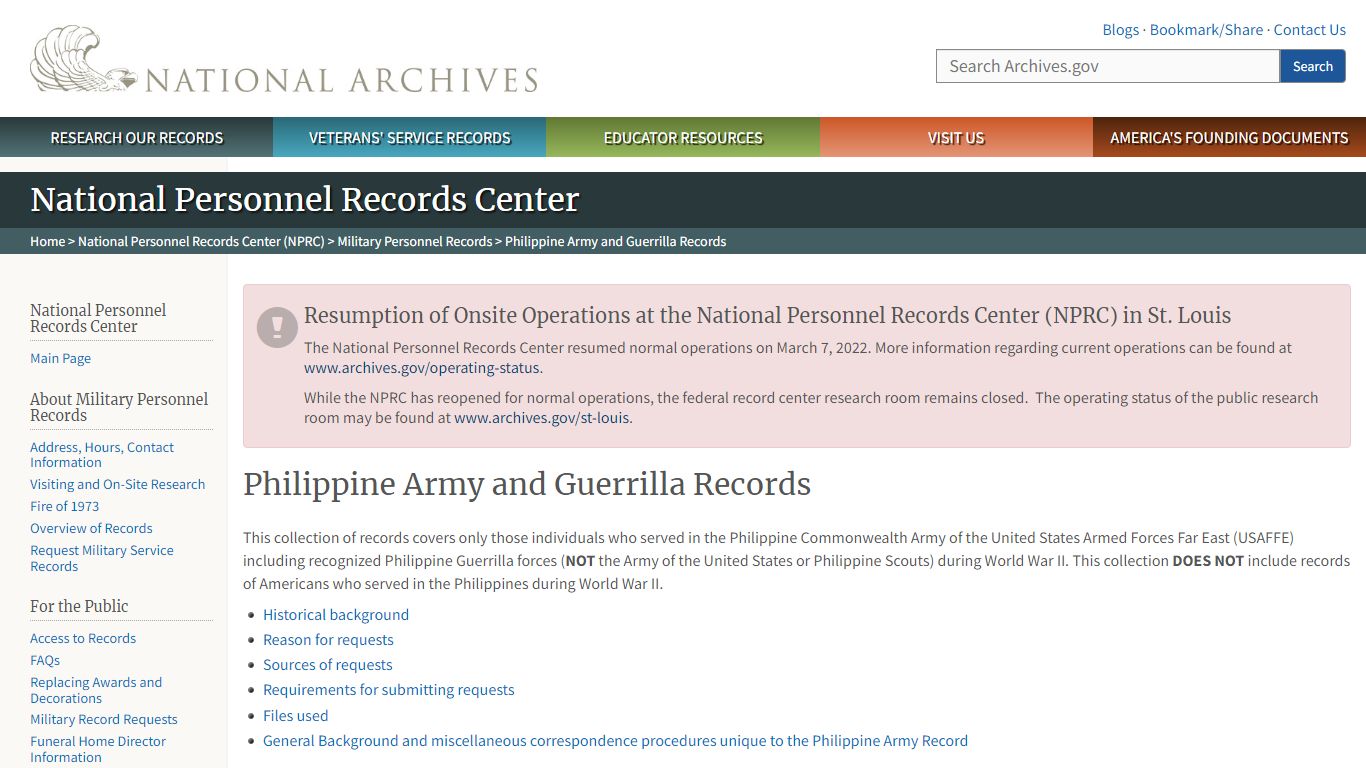This screenshot has width=1366, height=768.
Task: Jump to Historical background section
Action: pos(336,614)
